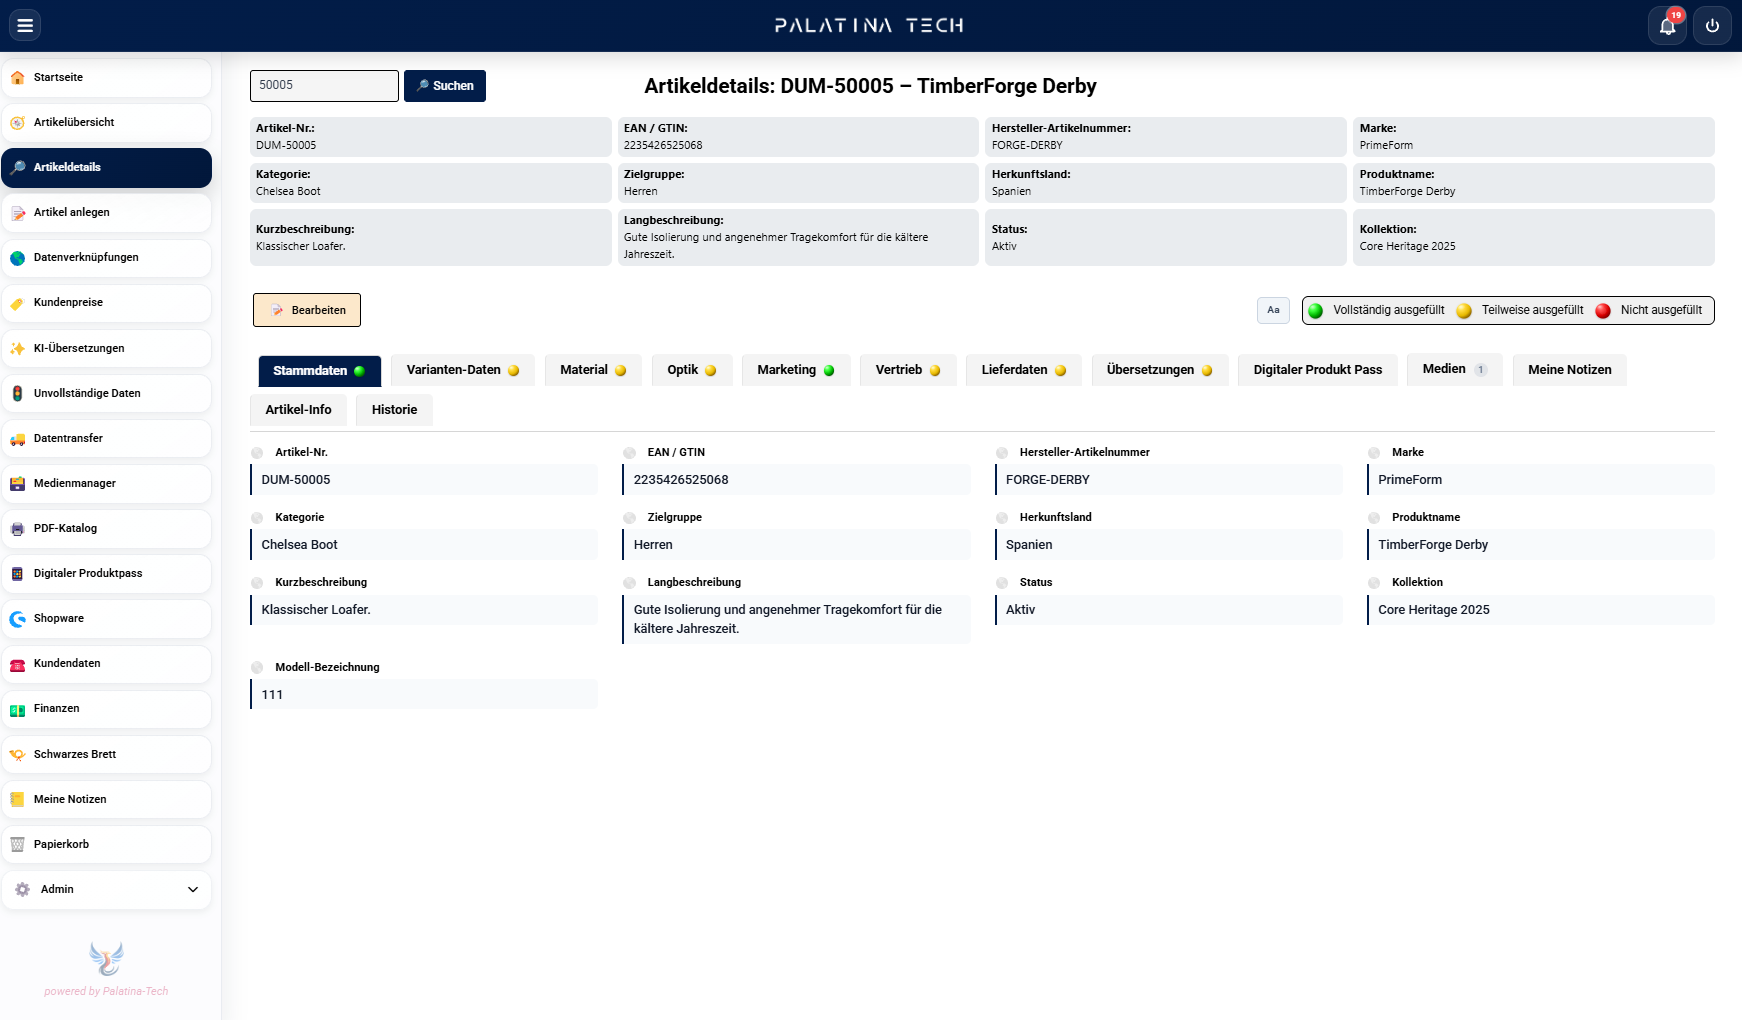Viewport: 1742px width, 1020px height.
Task: Open PDF-Katalog sidebar item
Action: click(x=106, y=529)
